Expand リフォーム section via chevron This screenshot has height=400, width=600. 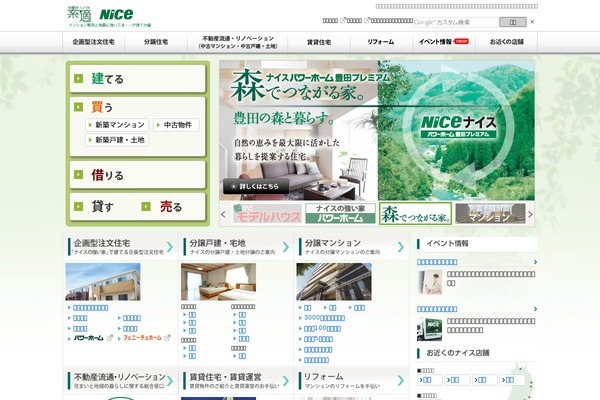click(x=401, y=381)
